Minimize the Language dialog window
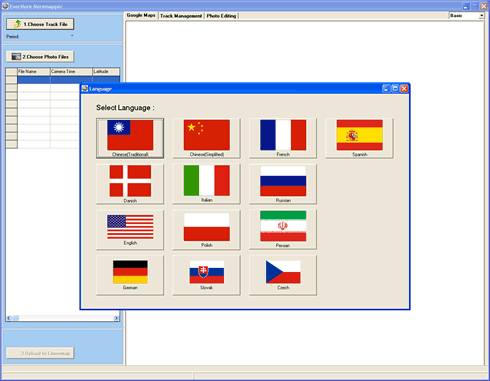490x381 pixels. click(386, 88)
